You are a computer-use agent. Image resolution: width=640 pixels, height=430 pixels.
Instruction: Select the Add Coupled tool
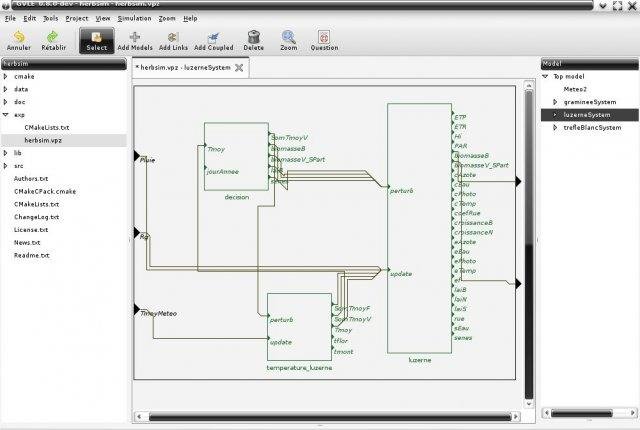point(213,36)
